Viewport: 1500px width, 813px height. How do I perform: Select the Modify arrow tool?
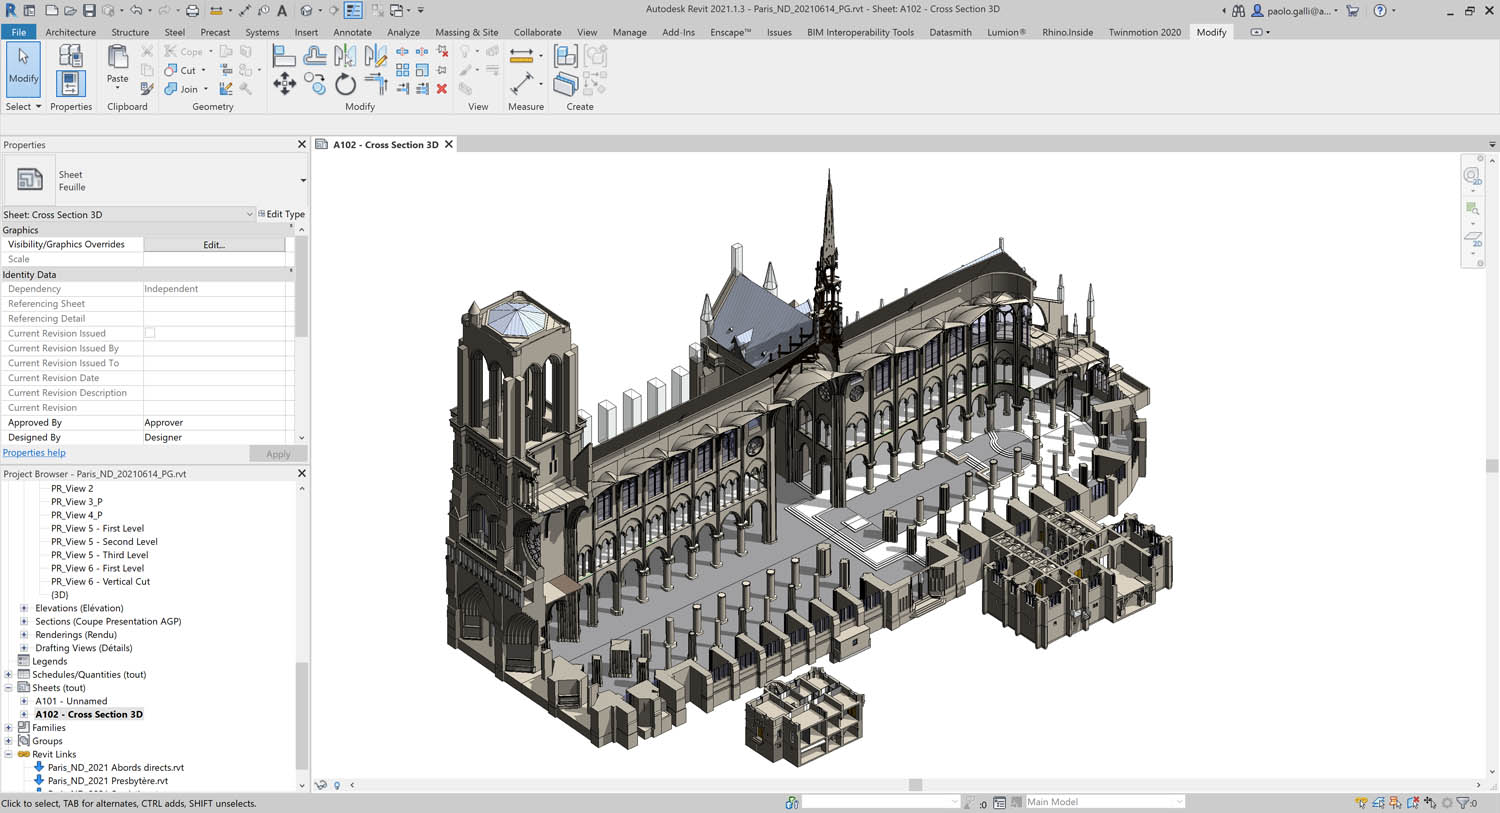coord(23,68)
